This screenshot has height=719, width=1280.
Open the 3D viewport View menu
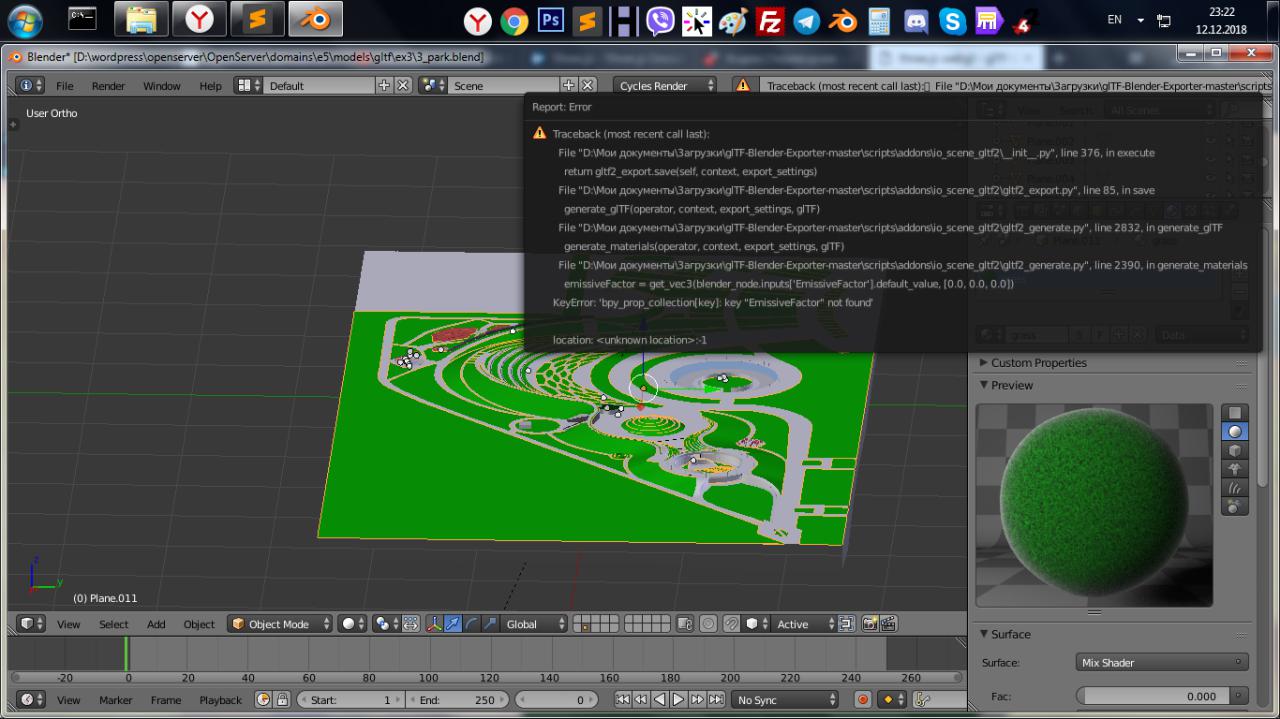click(69, 624)
